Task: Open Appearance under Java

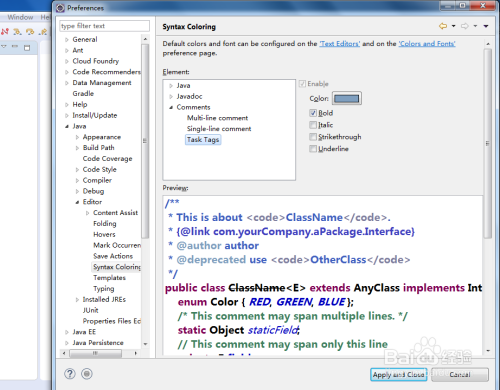Action: pos(102,137)
